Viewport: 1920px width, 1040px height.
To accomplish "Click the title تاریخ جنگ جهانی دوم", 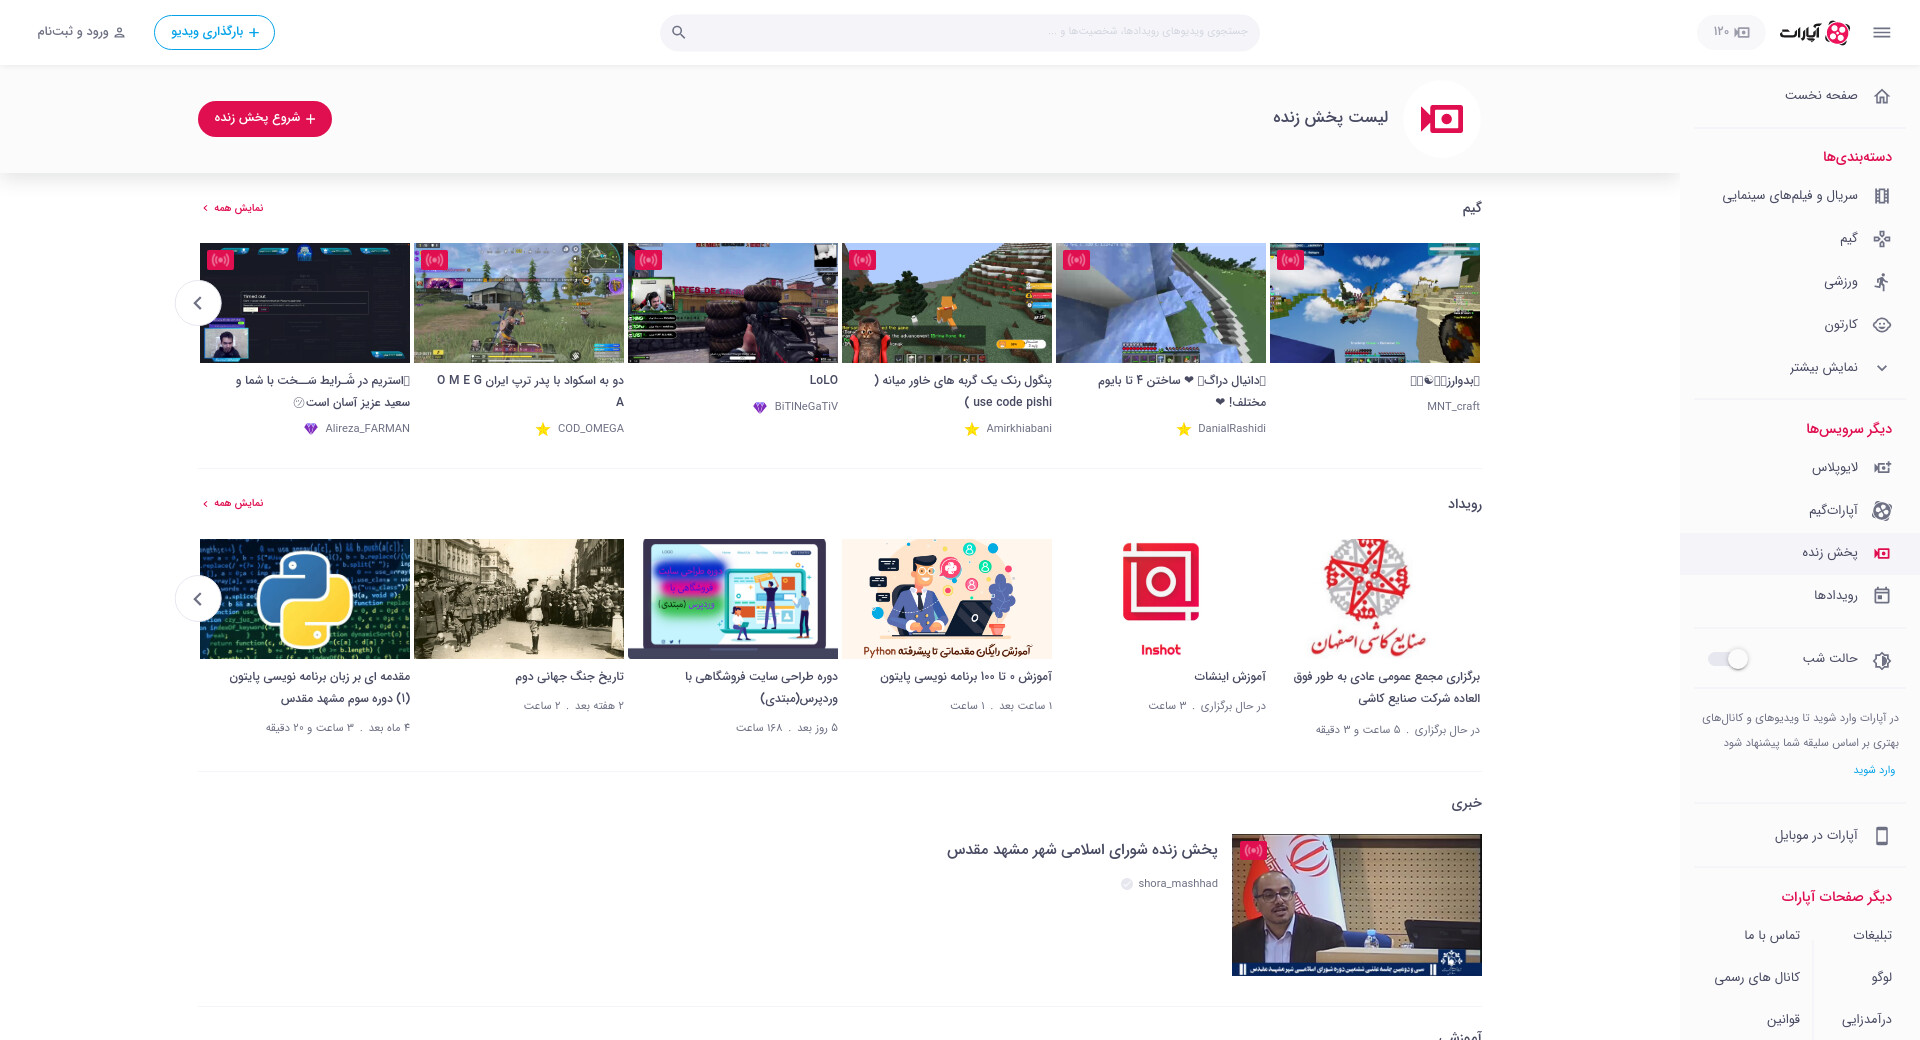I will pyautogui.click(x=569, y=677).
